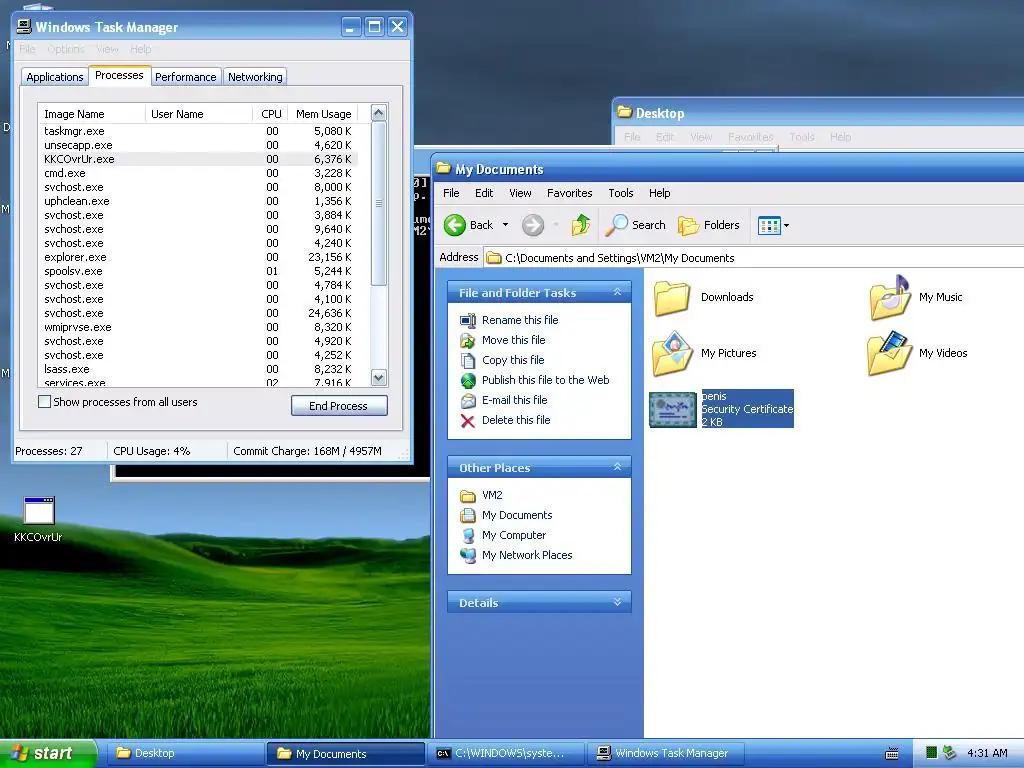Enable Show processes from all users checkbox
The height and width of the screenshot is (768, 1024).
point(44,402)
